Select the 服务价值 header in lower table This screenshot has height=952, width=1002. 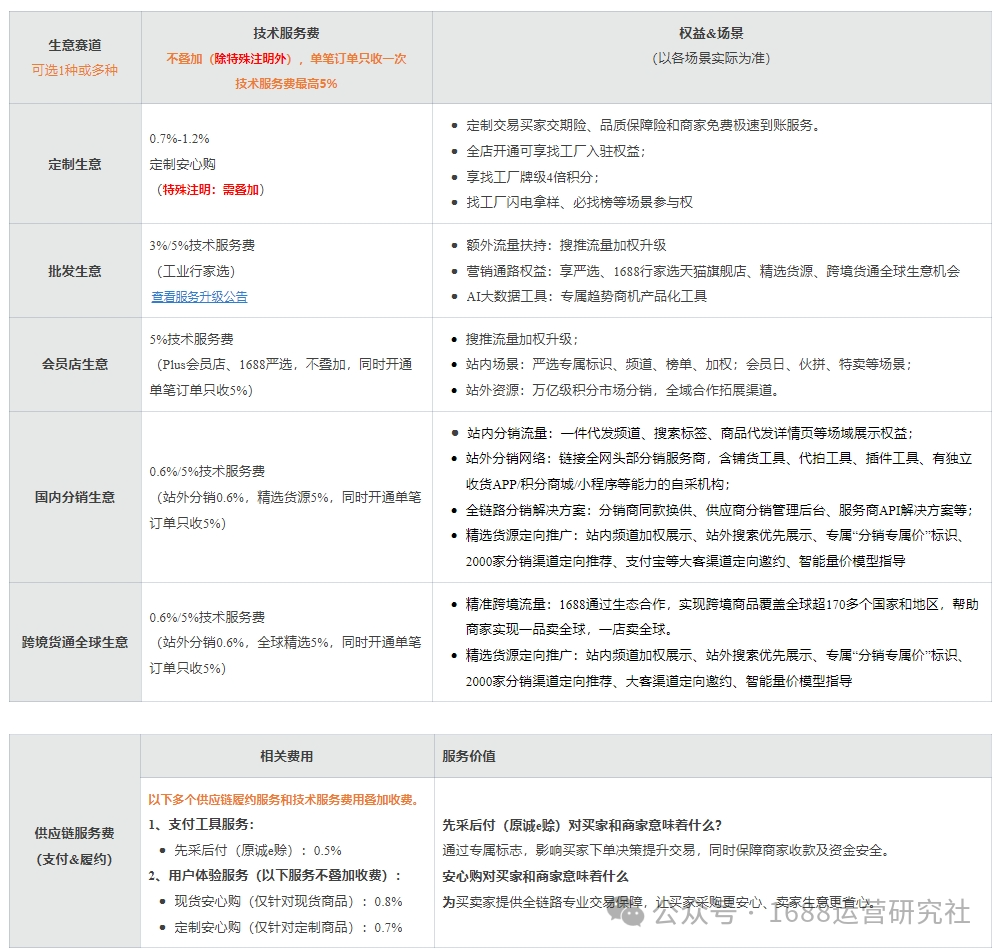[x=469, y=756]
